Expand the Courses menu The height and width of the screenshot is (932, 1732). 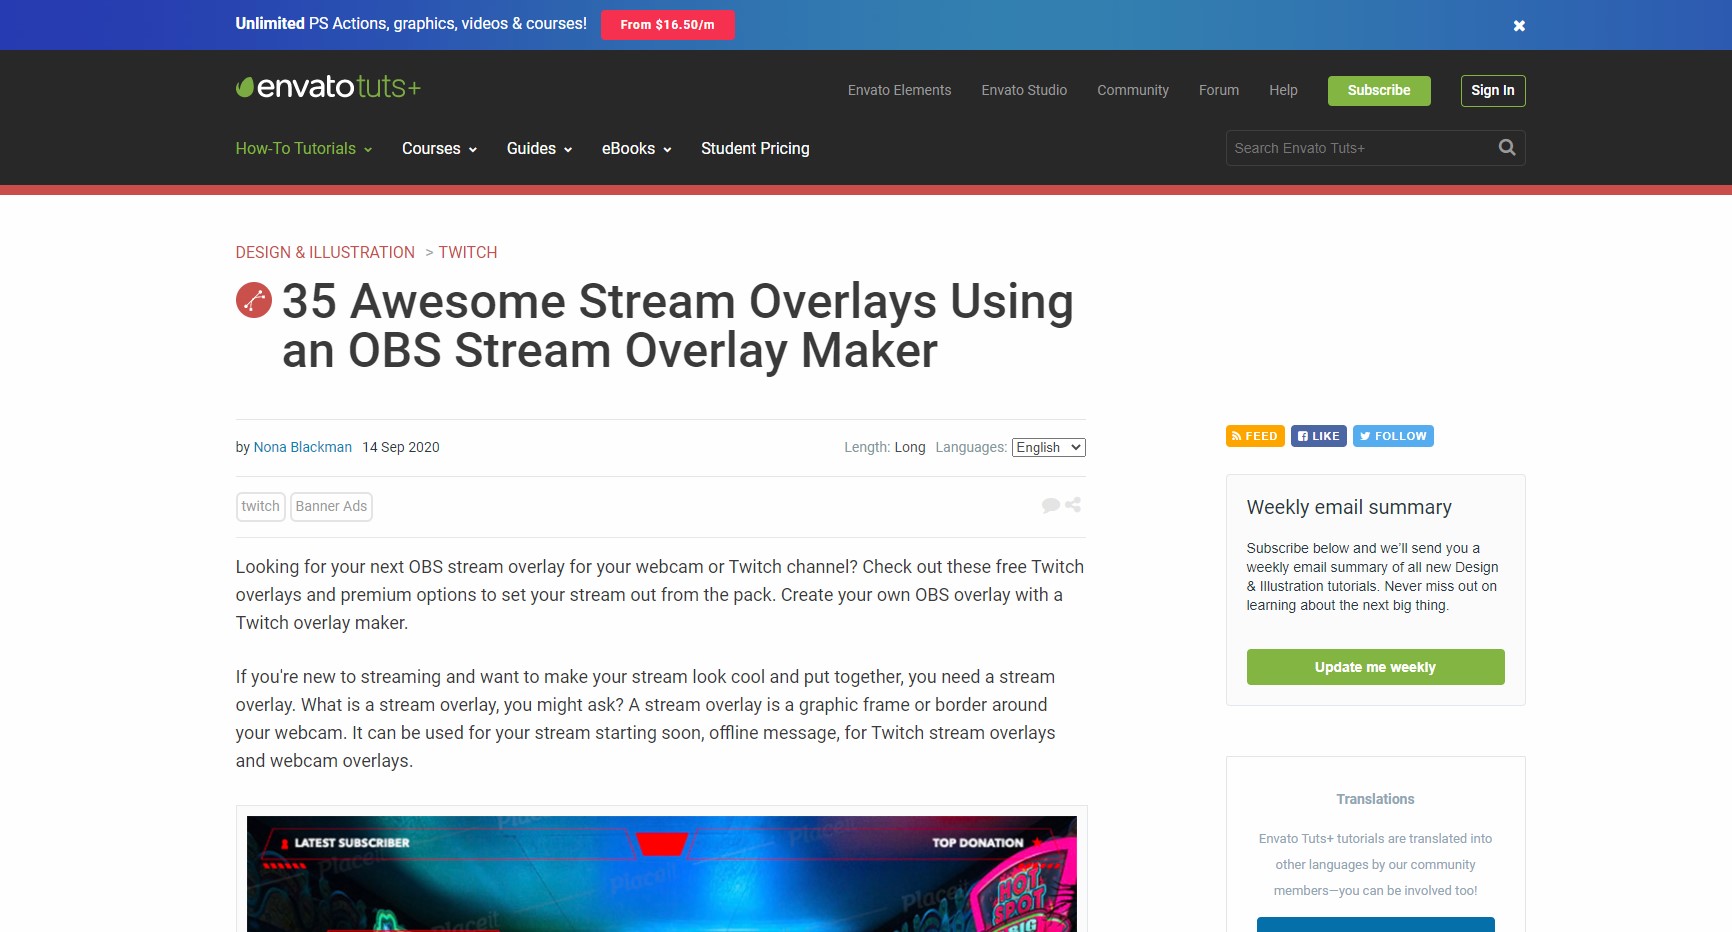tap(439, 148)
